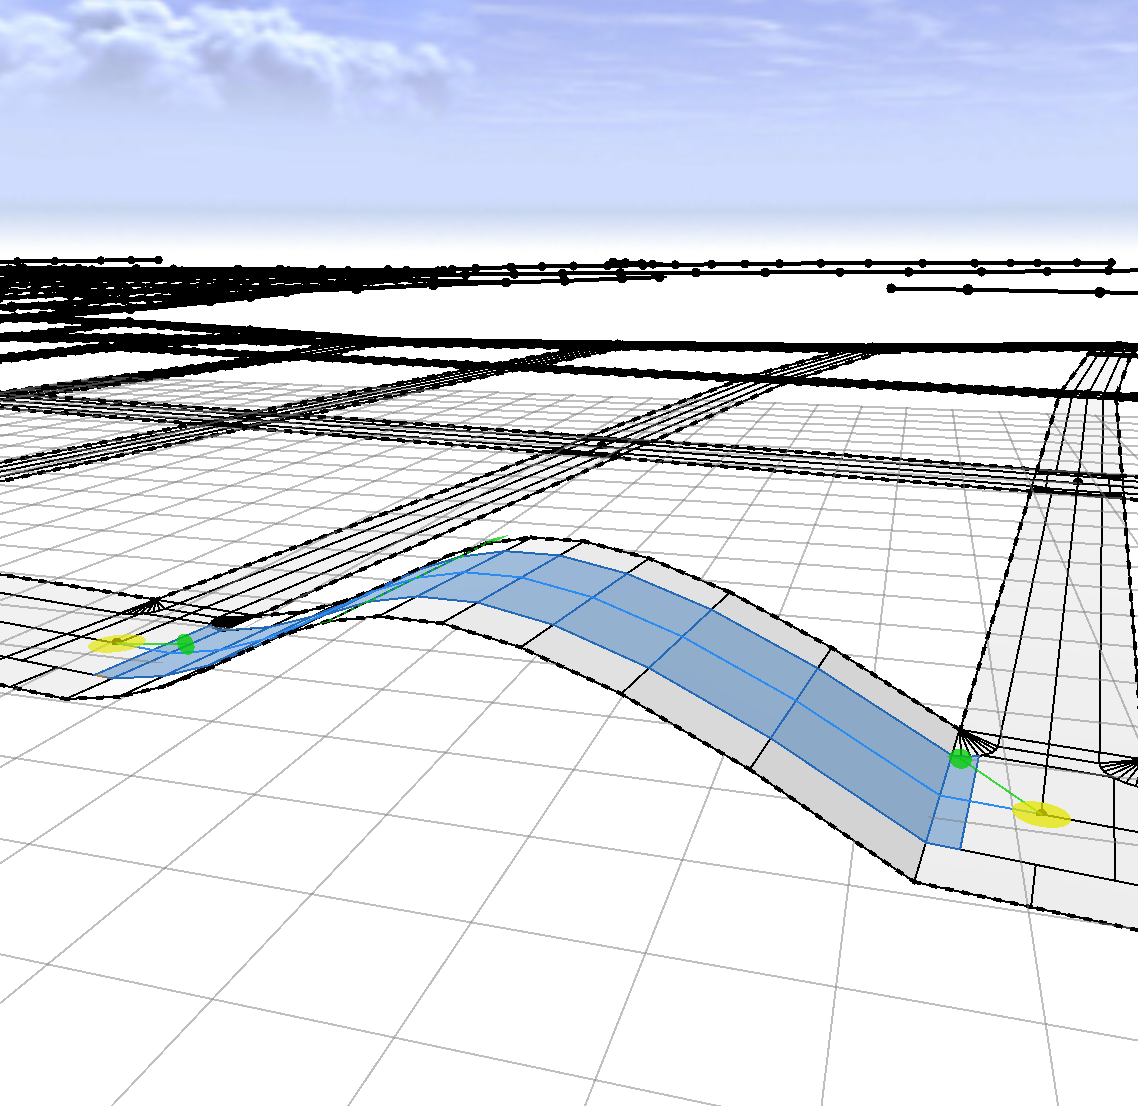Select the green connector line to right marker

coord(1000,787)
